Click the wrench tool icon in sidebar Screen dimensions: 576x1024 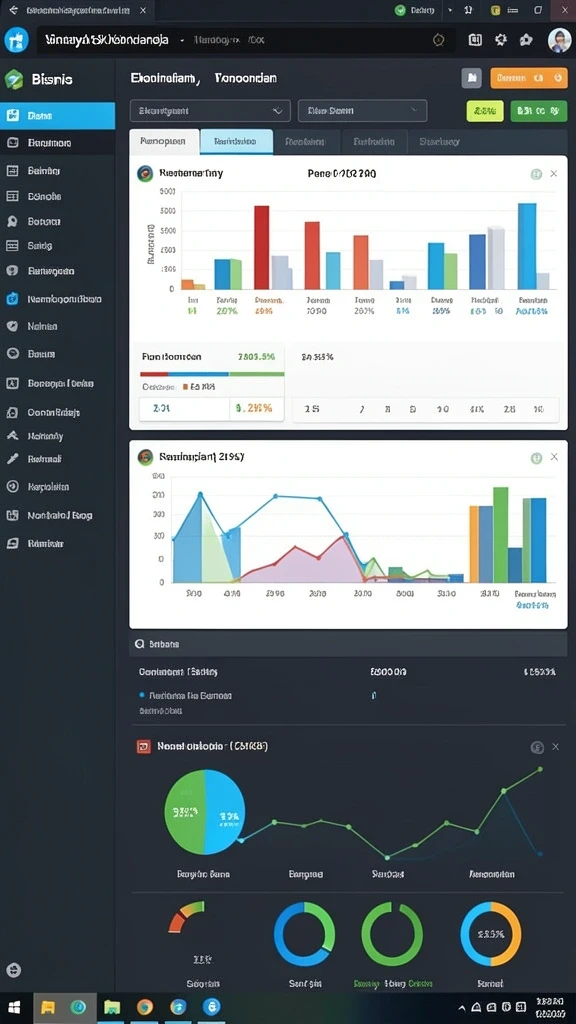12,459
